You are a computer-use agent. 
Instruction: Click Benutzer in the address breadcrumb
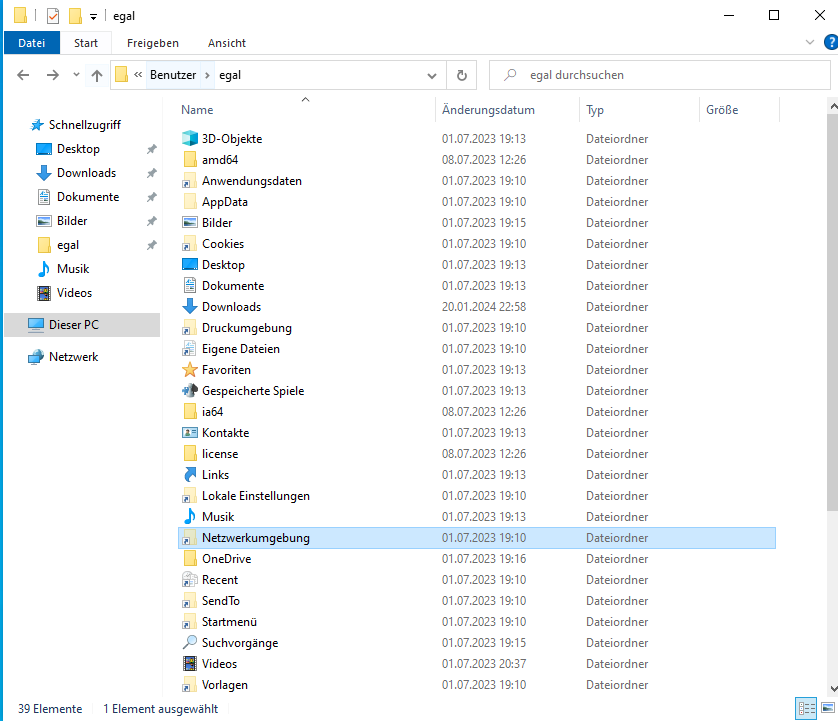click(x=173, y=75)
